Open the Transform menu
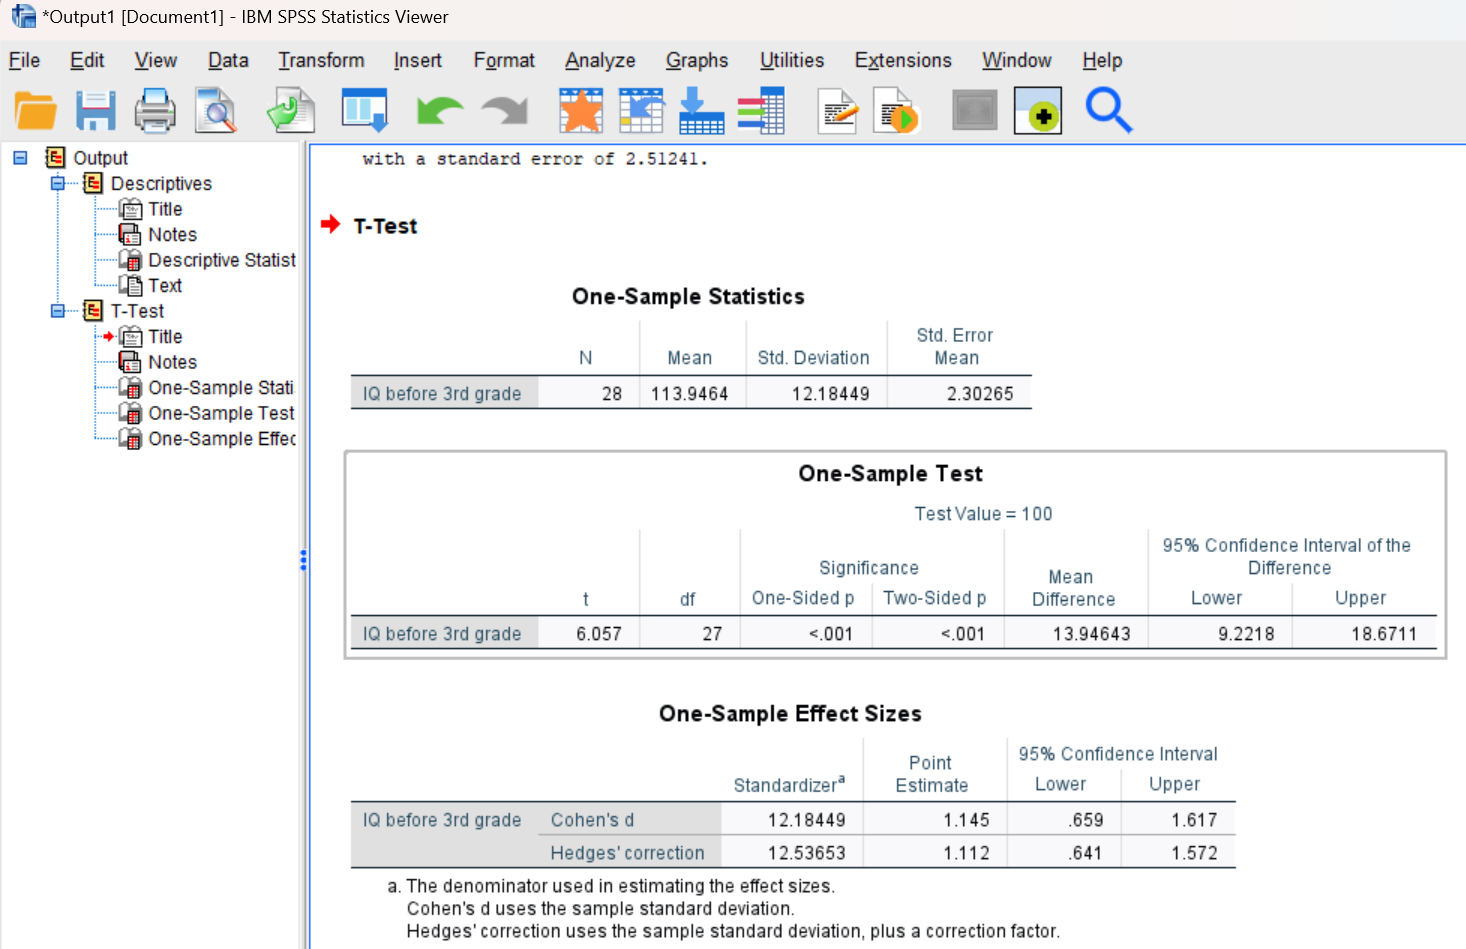The width and height of the screenshot is (1466, 949). click(321, 60)
